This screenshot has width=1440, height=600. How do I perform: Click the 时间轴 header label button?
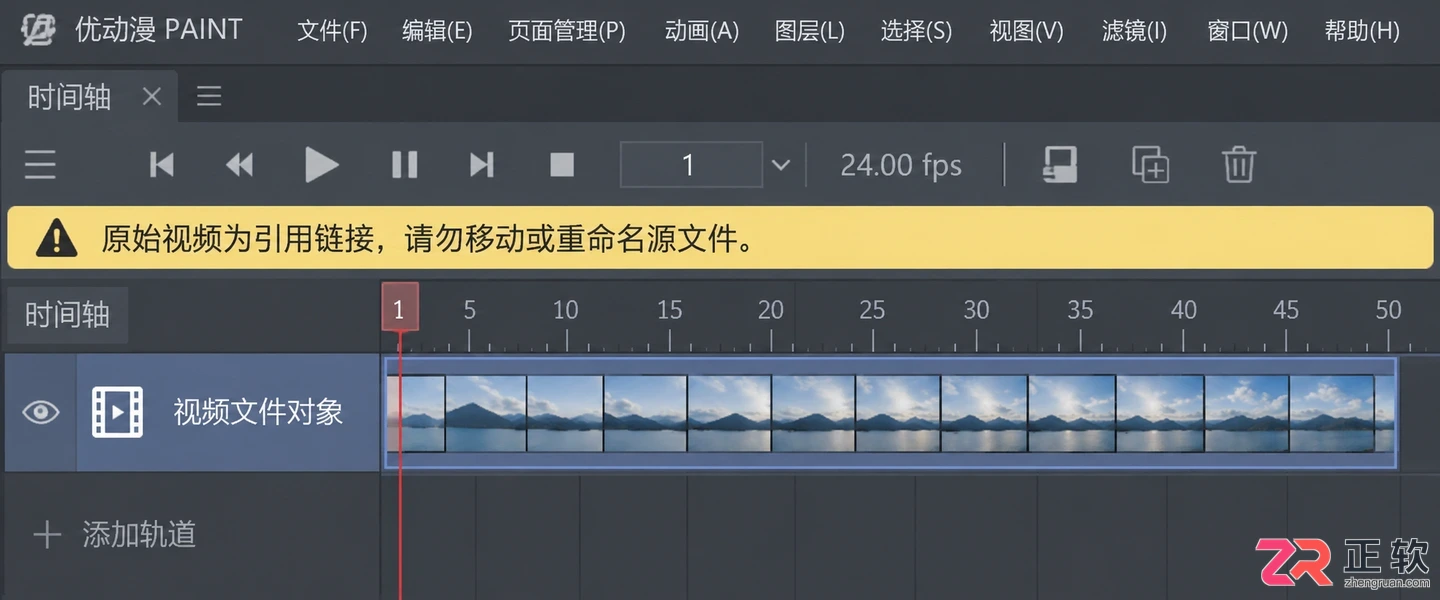(67, 315)
